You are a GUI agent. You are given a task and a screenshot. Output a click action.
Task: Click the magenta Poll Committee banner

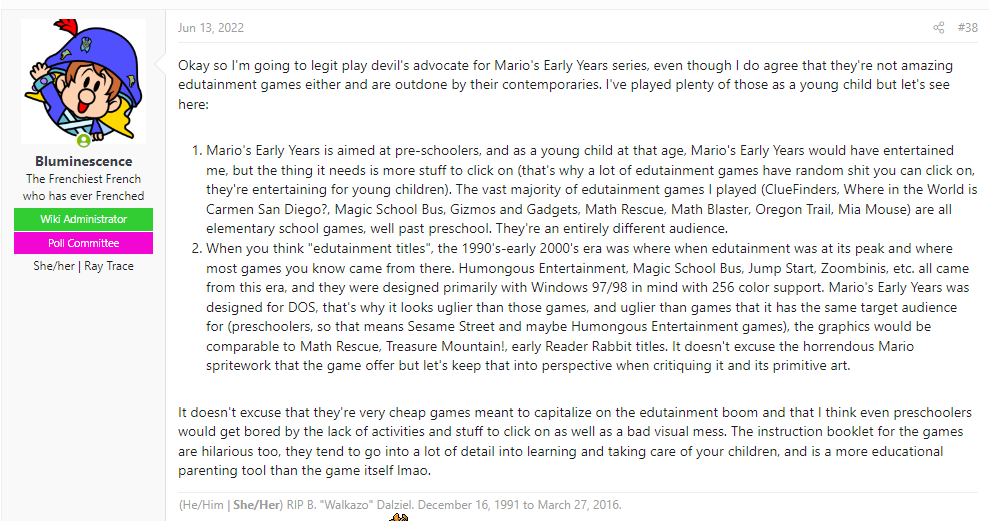(83, 243)
